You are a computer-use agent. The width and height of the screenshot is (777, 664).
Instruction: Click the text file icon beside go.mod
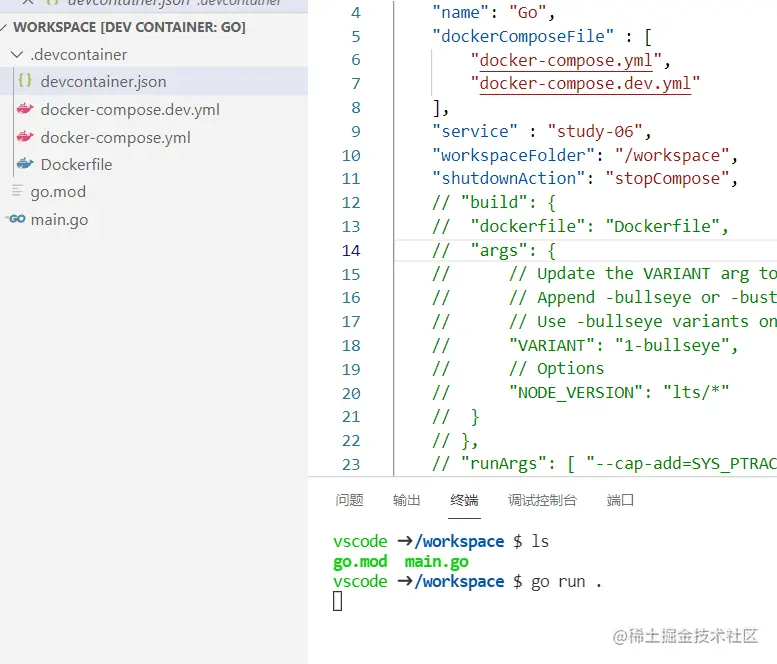click(x=17, y=190)
